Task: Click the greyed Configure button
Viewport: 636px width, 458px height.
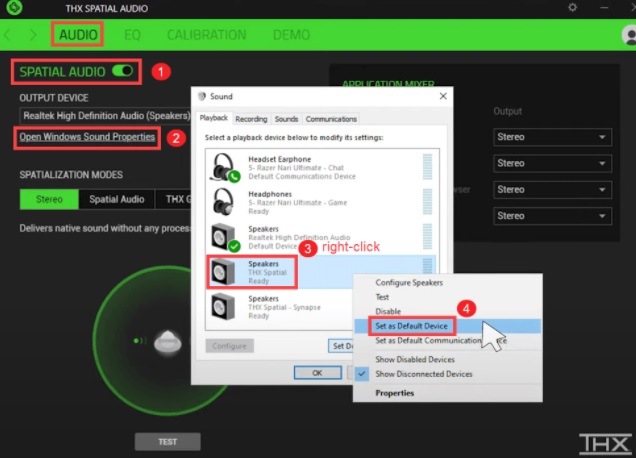Action: tap(229, 346)
